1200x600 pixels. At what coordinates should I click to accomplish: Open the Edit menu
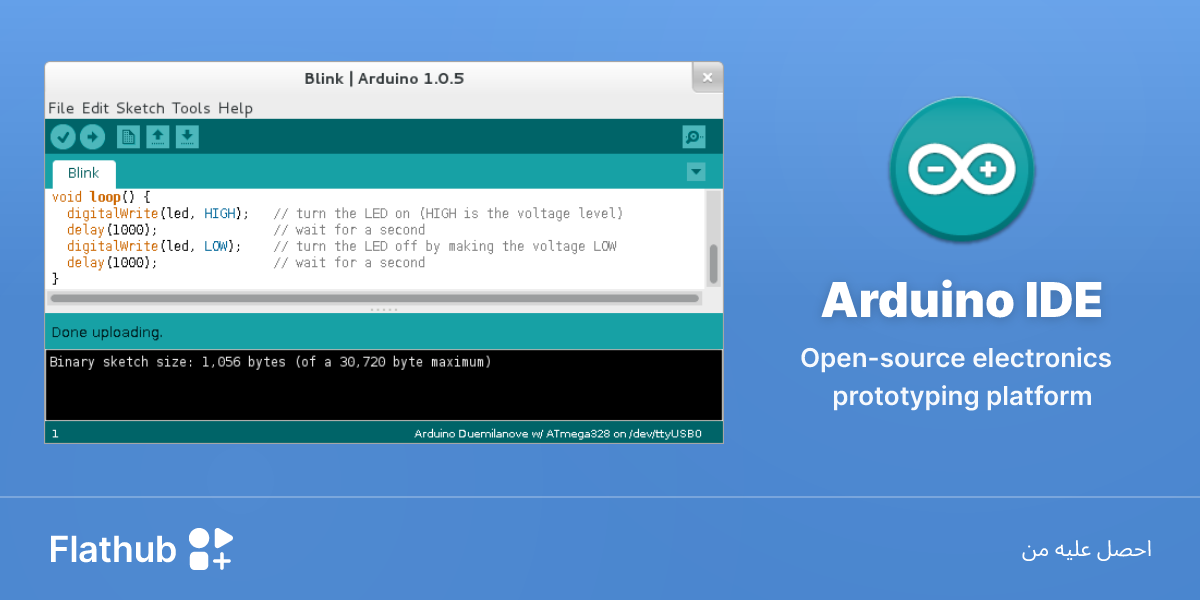pos(95,108)
